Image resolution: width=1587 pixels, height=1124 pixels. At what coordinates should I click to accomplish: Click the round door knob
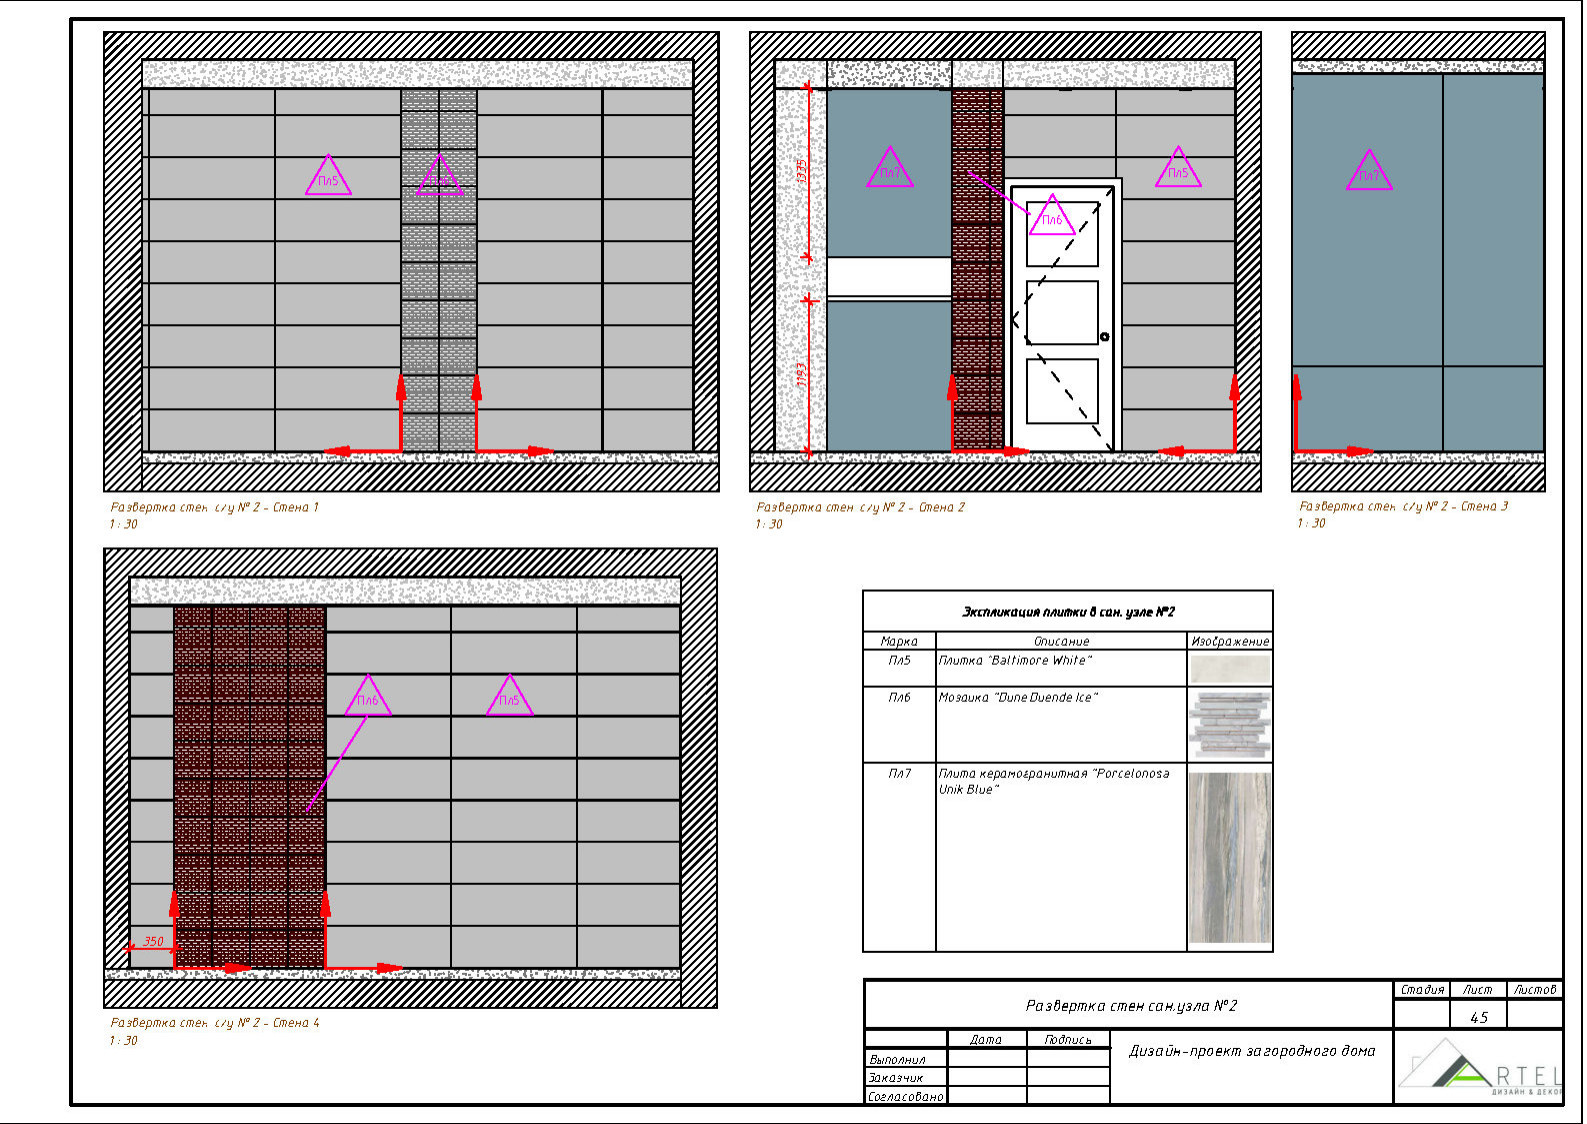pos(1105,337)
